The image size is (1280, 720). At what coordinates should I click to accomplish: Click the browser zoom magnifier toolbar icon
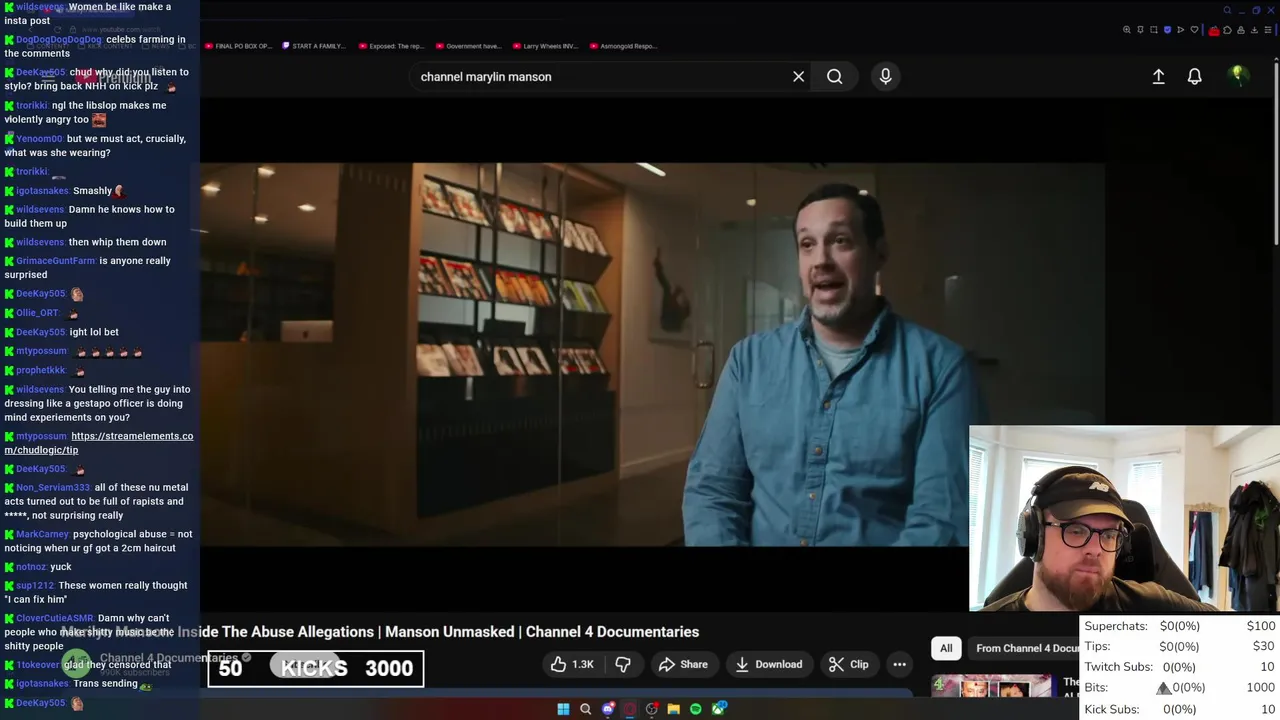(1127, 30)
